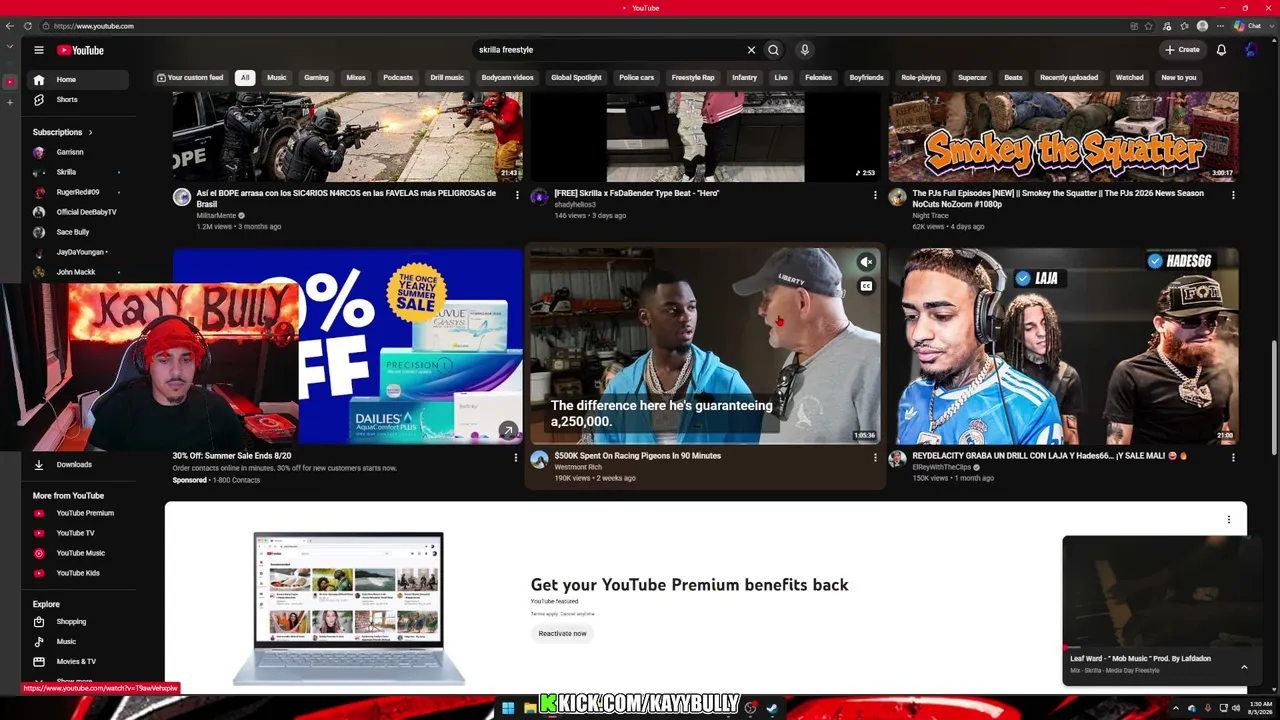Open the Official DeeBabyTV channel

click(86, 212)
